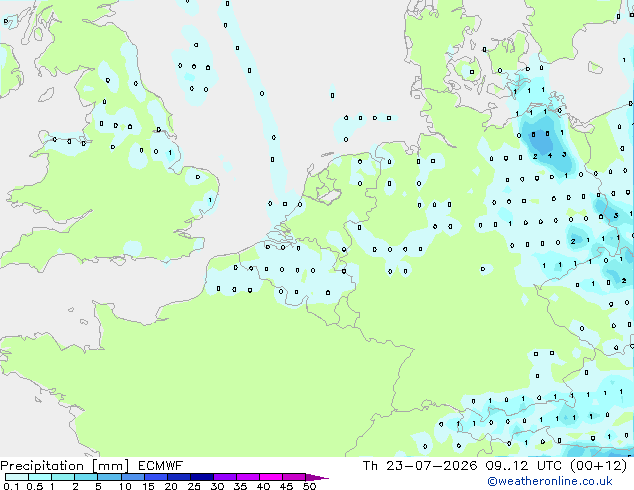634x490 pixels.
Task: Pick the 30–35 mm purple legend swatch
Action: click(x=225, y=477)
